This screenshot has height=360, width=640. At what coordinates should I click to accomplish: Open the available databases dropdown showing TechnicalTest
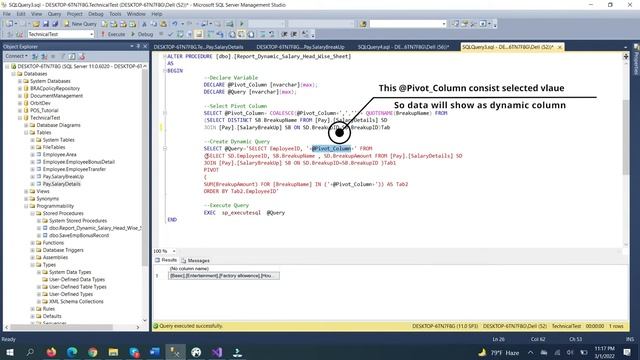[x=61, y=34]
